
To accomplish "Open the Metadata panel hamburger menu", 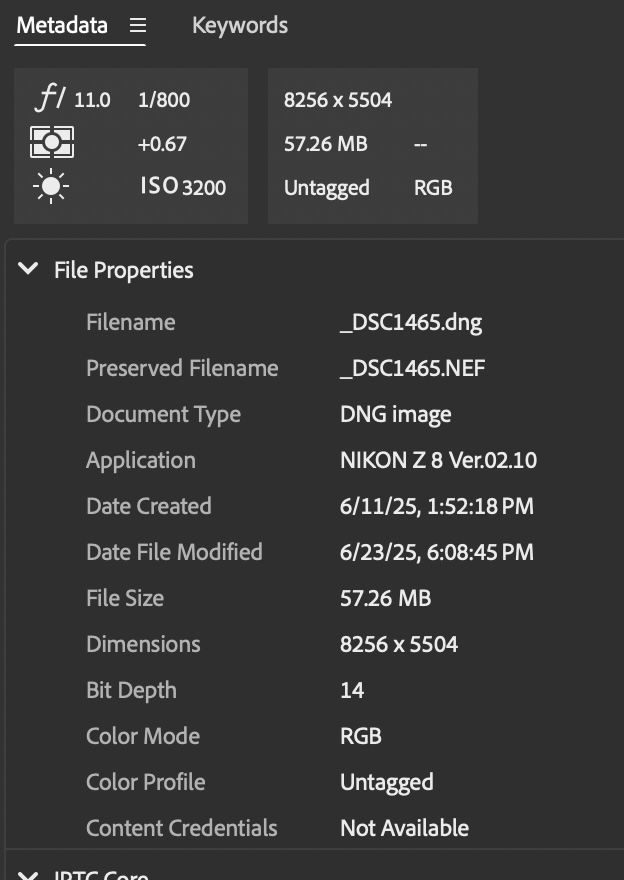I will click(x=138, y=25).
